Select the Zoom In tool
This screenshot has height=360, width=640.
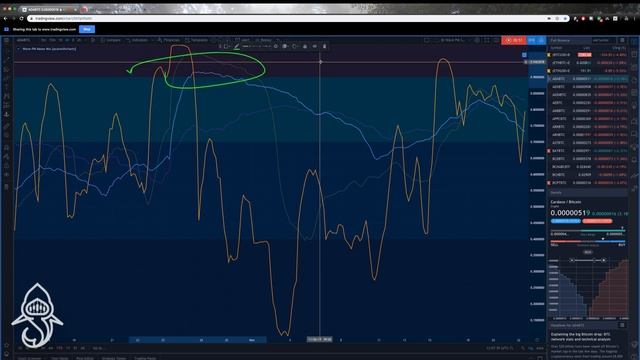pos(7,136)
